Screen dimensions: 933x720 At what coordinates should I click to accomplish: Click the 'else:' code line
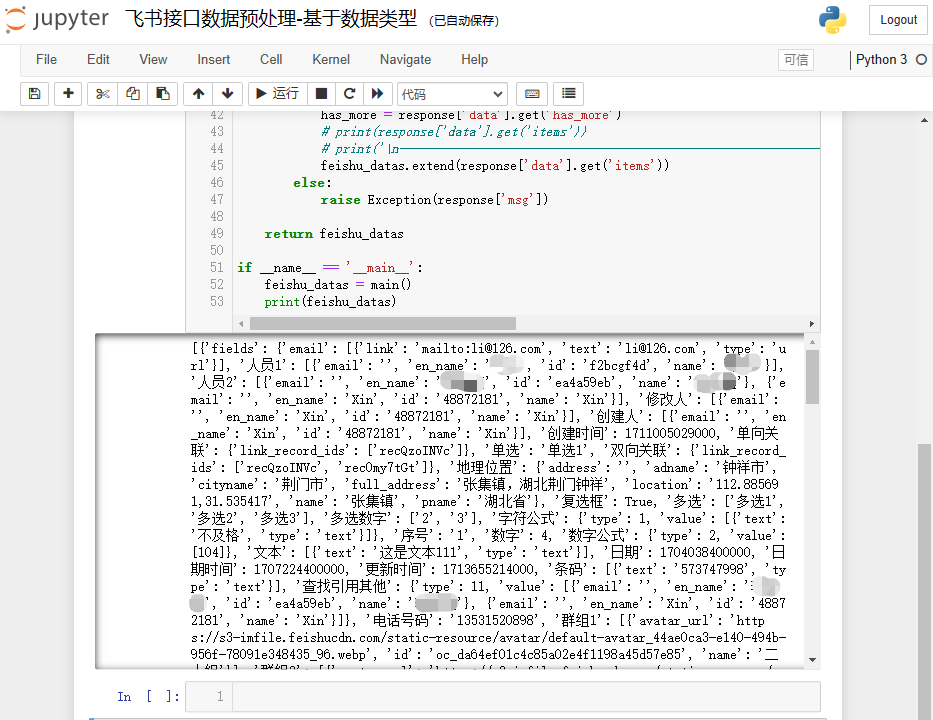pyautogui.click(x=312, y=183)
